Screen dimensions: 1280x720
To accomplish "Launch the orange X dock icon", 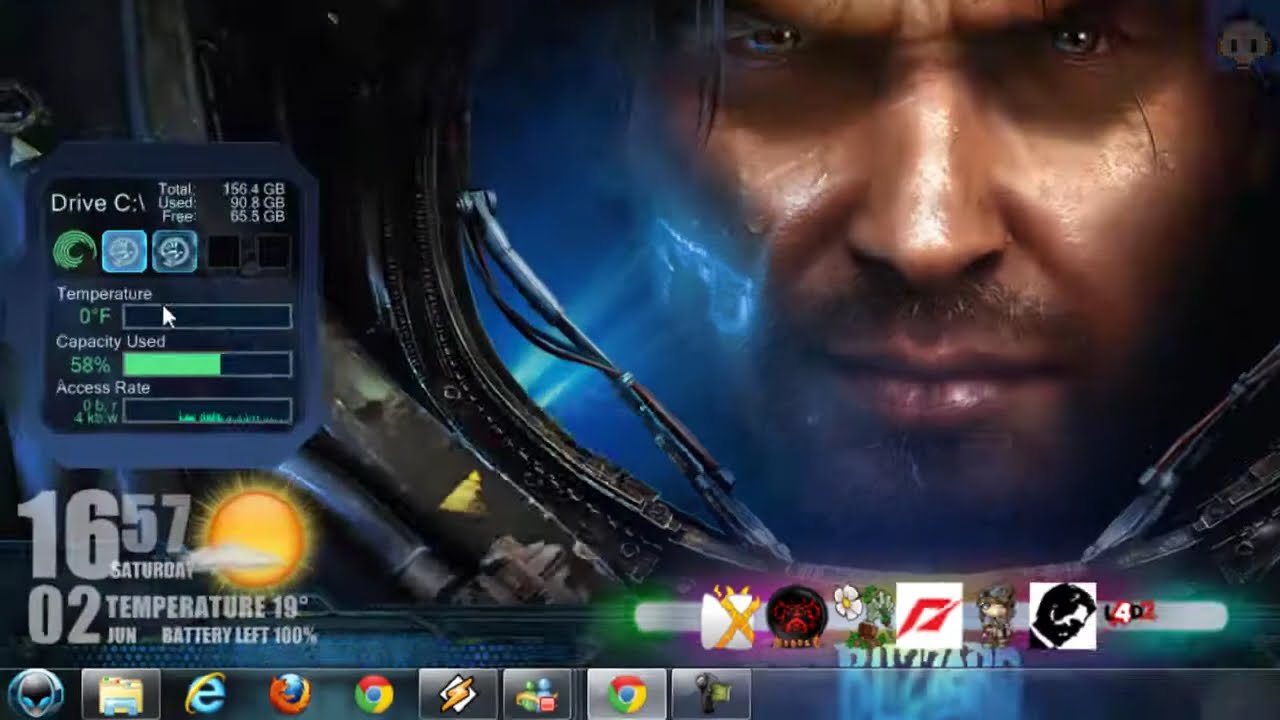I will [x=729, y=617].
